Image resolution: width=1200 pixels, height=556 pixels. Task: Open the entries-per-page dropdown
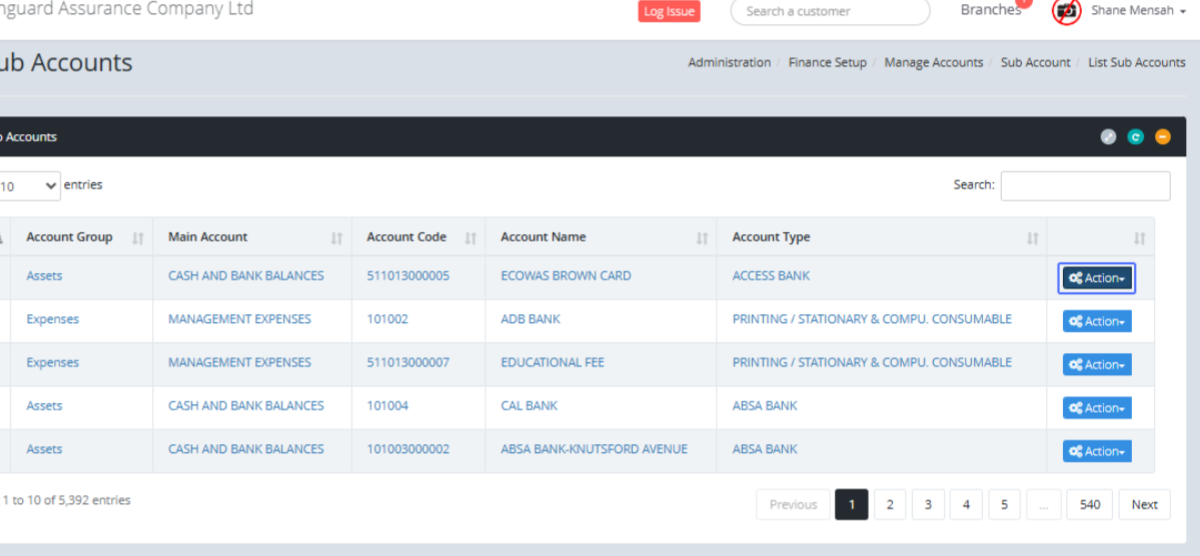pyautogui.click(x=30, y=186)
